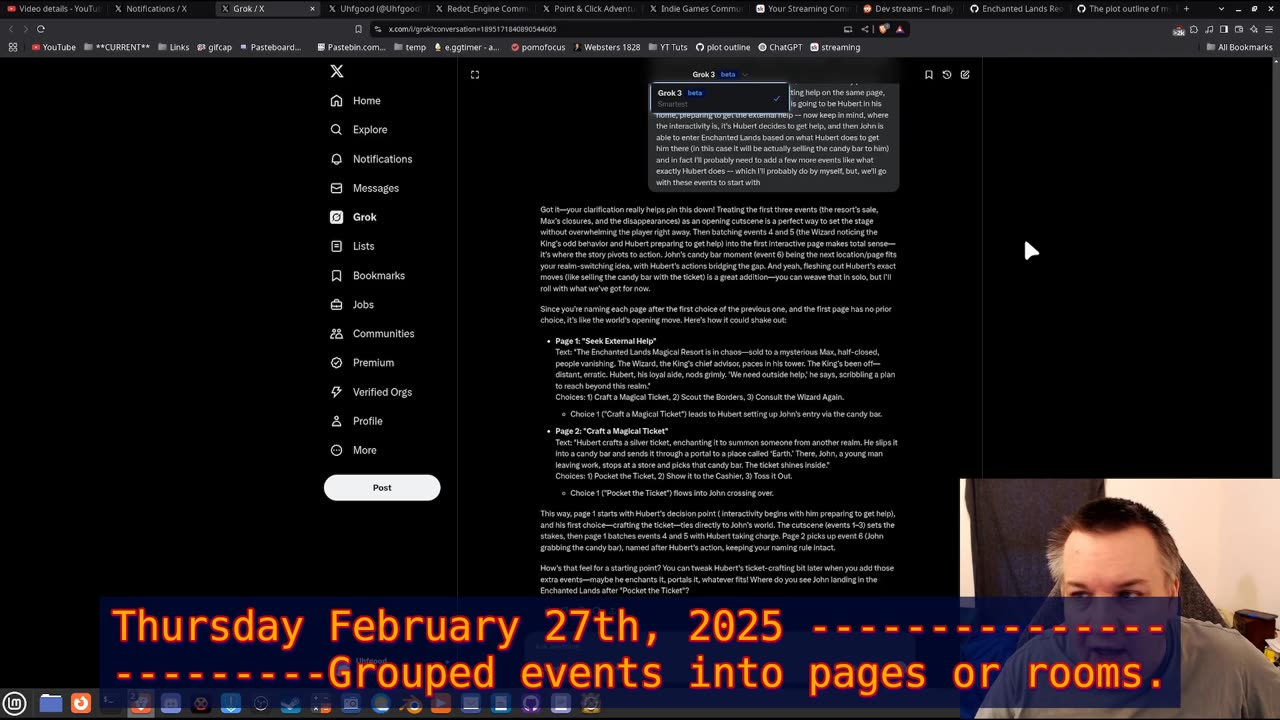Screen dimensions: 1280x720
Task: Open Calculator from the taskbar
Action: 320,703
